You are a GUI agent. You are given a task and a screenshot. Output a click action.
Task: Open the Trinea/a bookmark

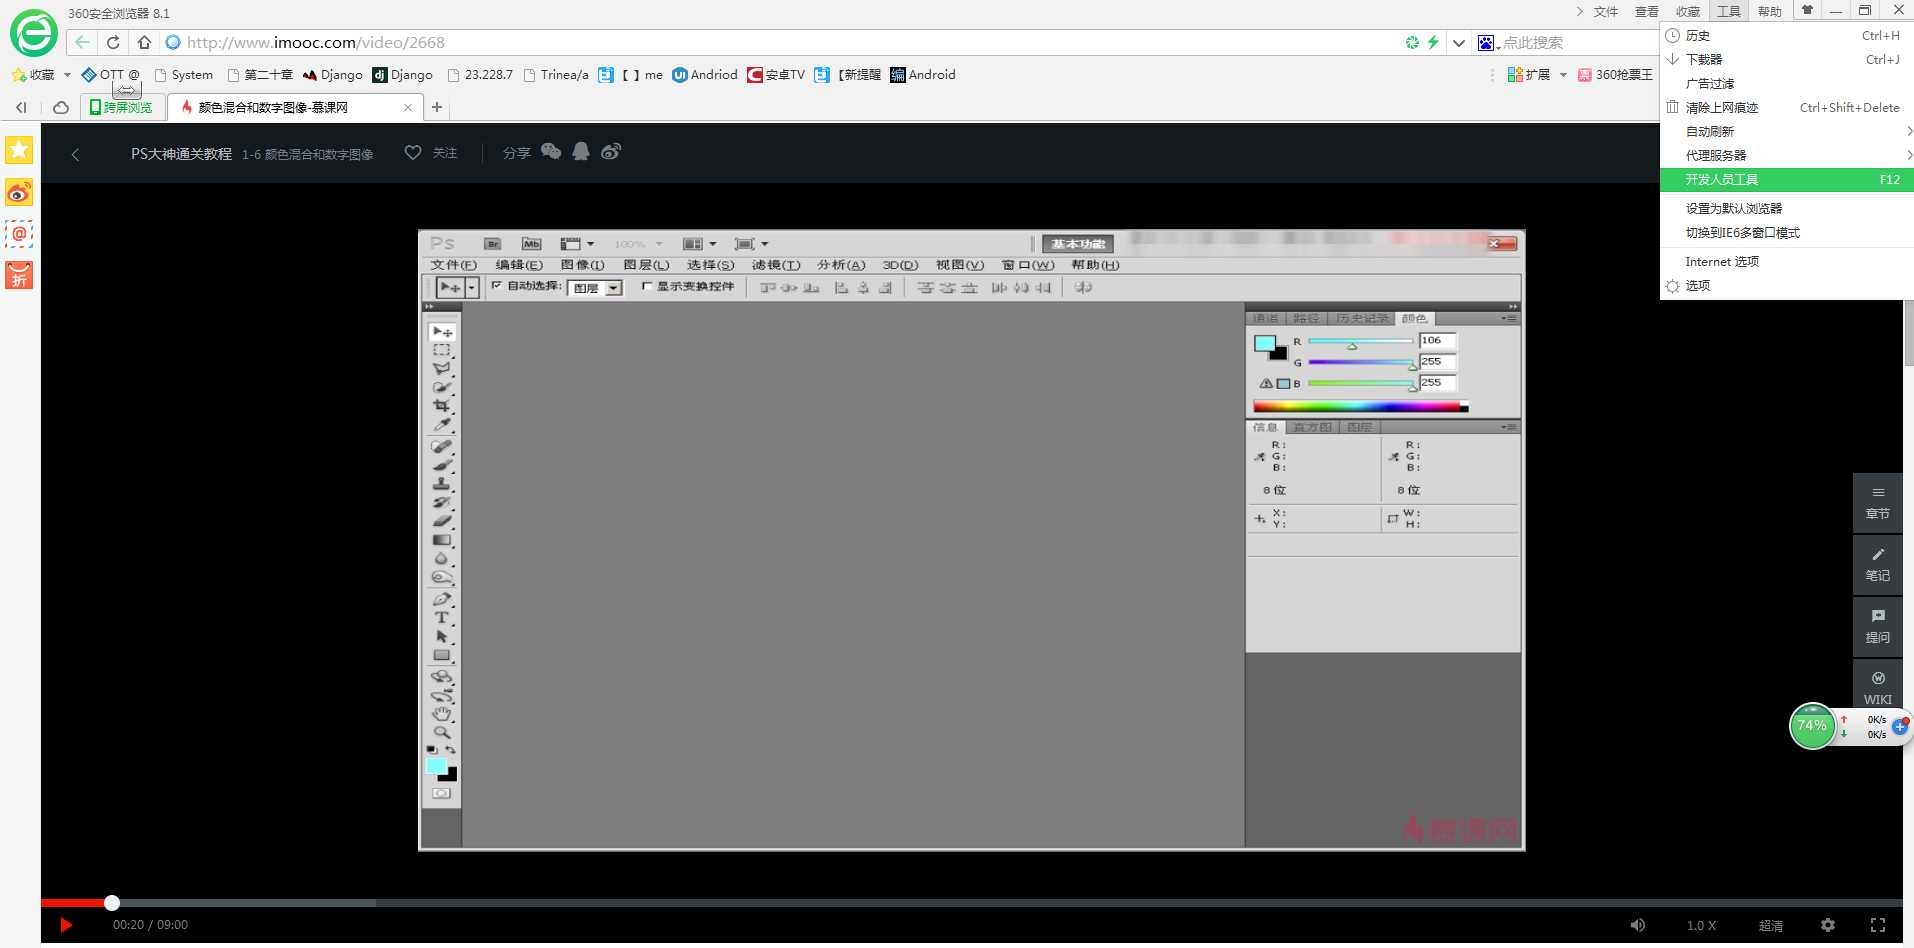click(x=556, y=75)
